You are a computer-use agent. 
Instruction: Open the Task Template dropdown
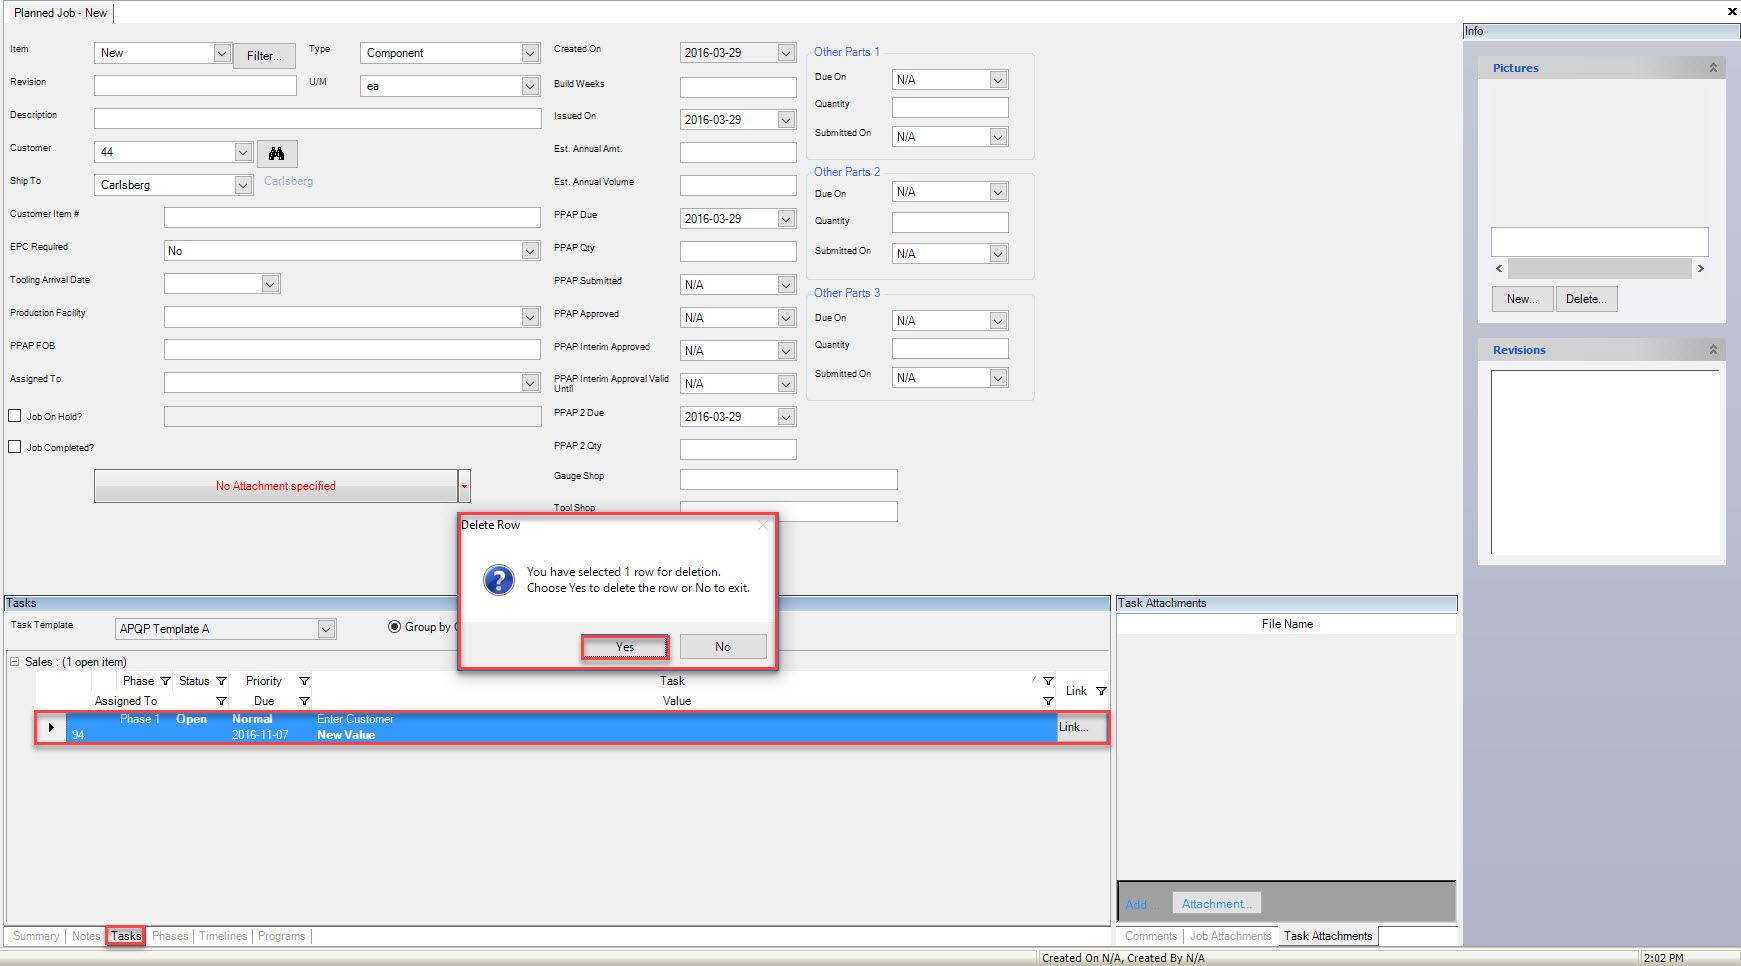326,629
